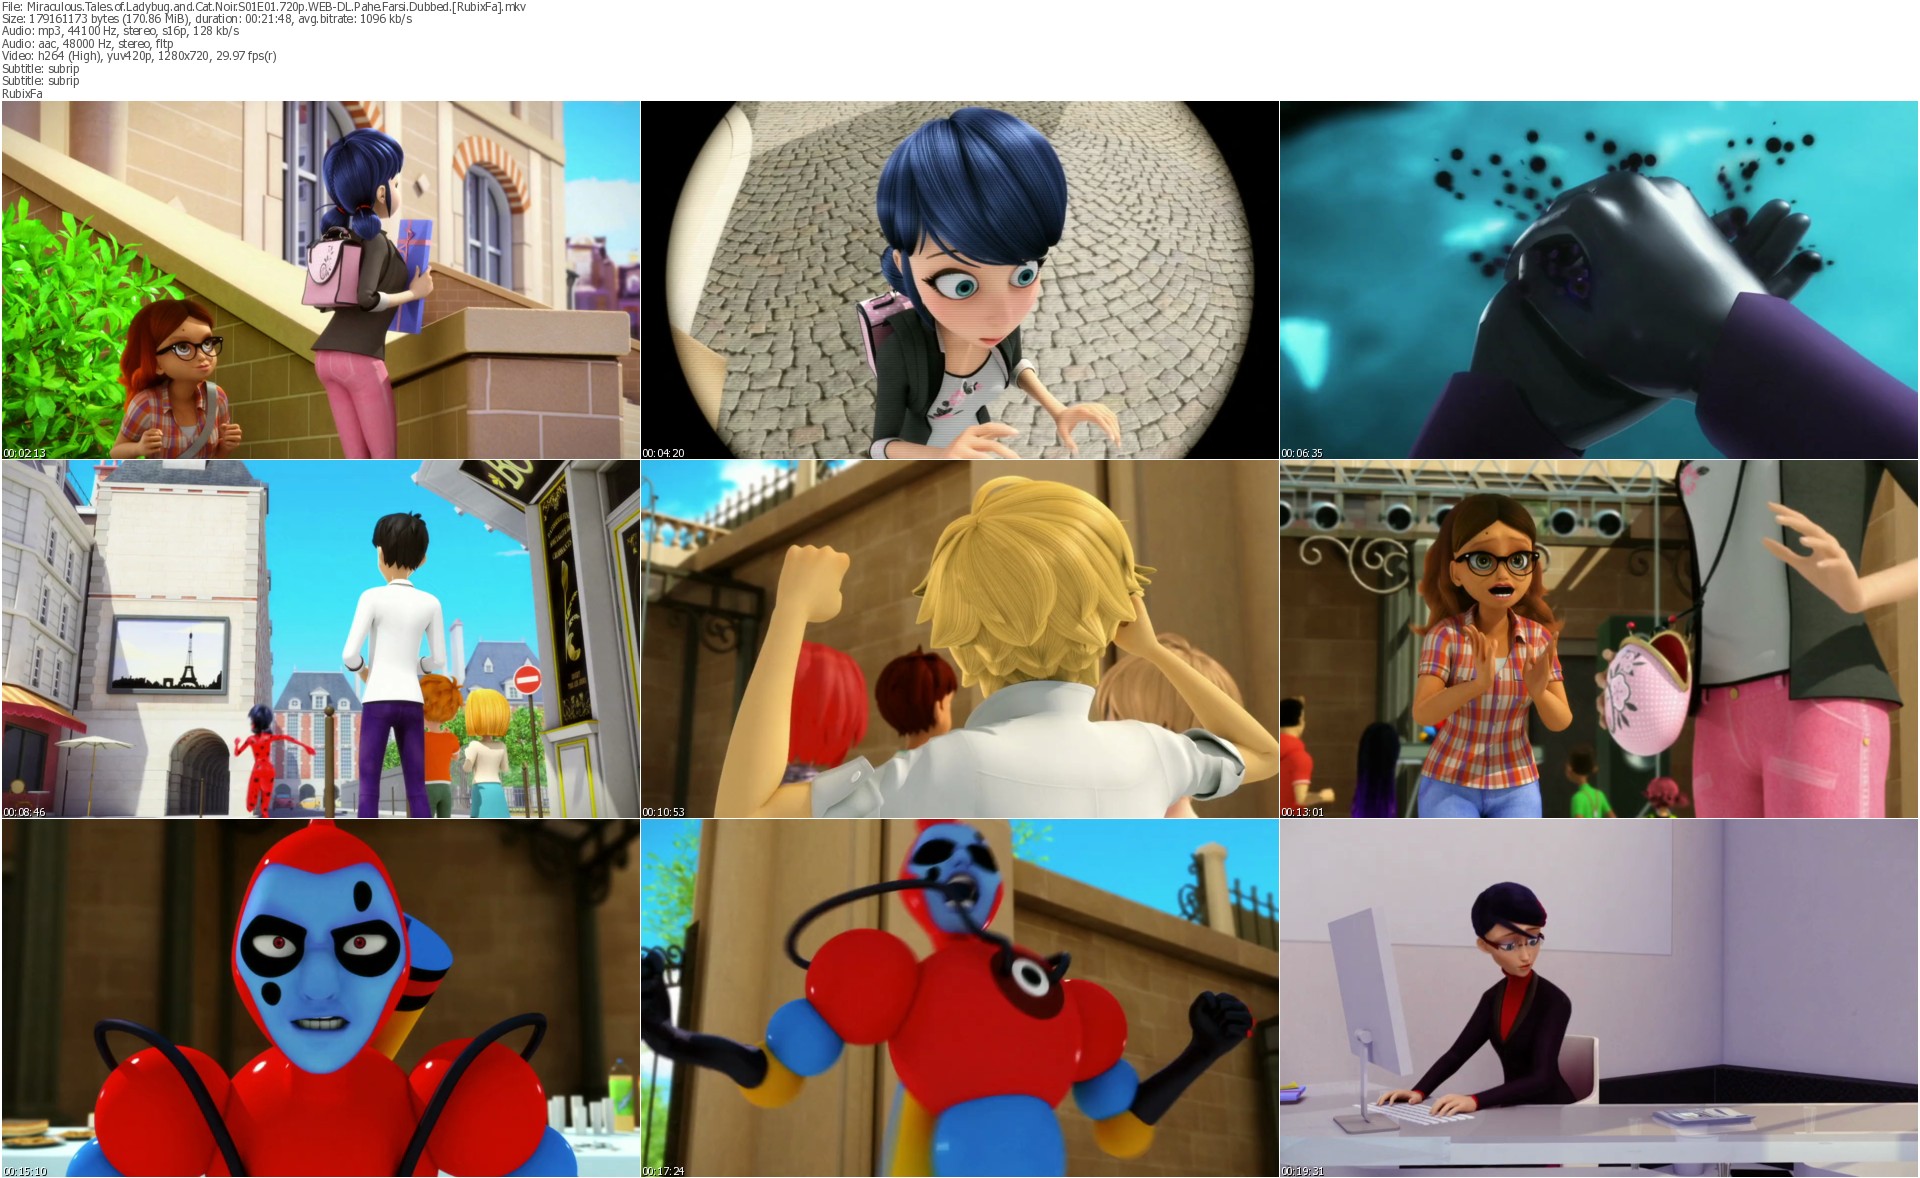
Task: Select the fisheye frame of Marinette on cobblestones
Action: click(960, 280)
